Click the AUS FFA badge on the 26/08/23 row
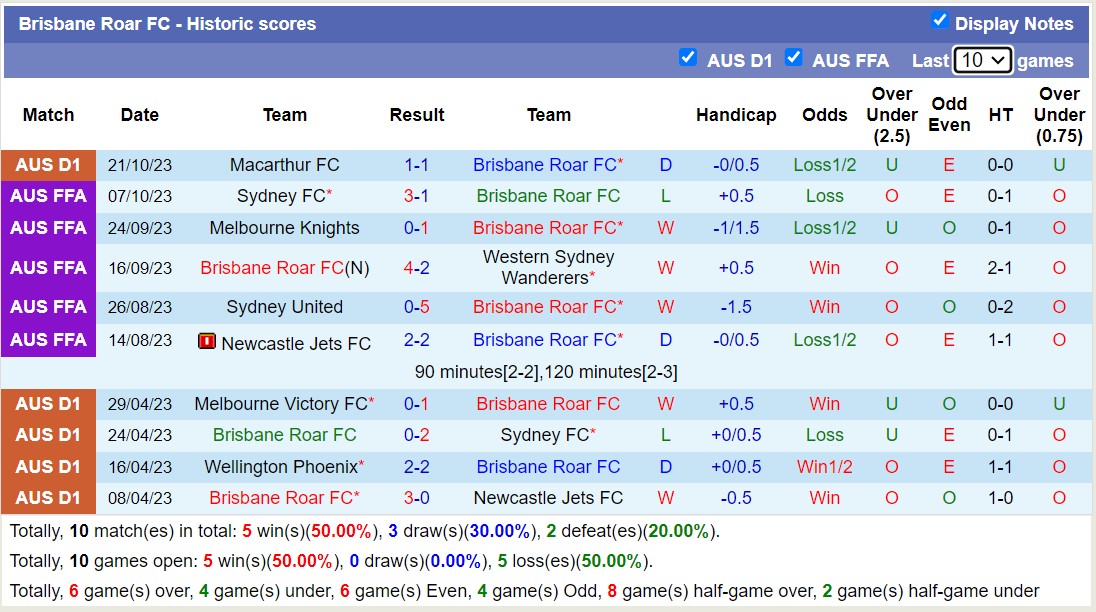The width and height of the screenshot is (1096, 612). (48, 307)
